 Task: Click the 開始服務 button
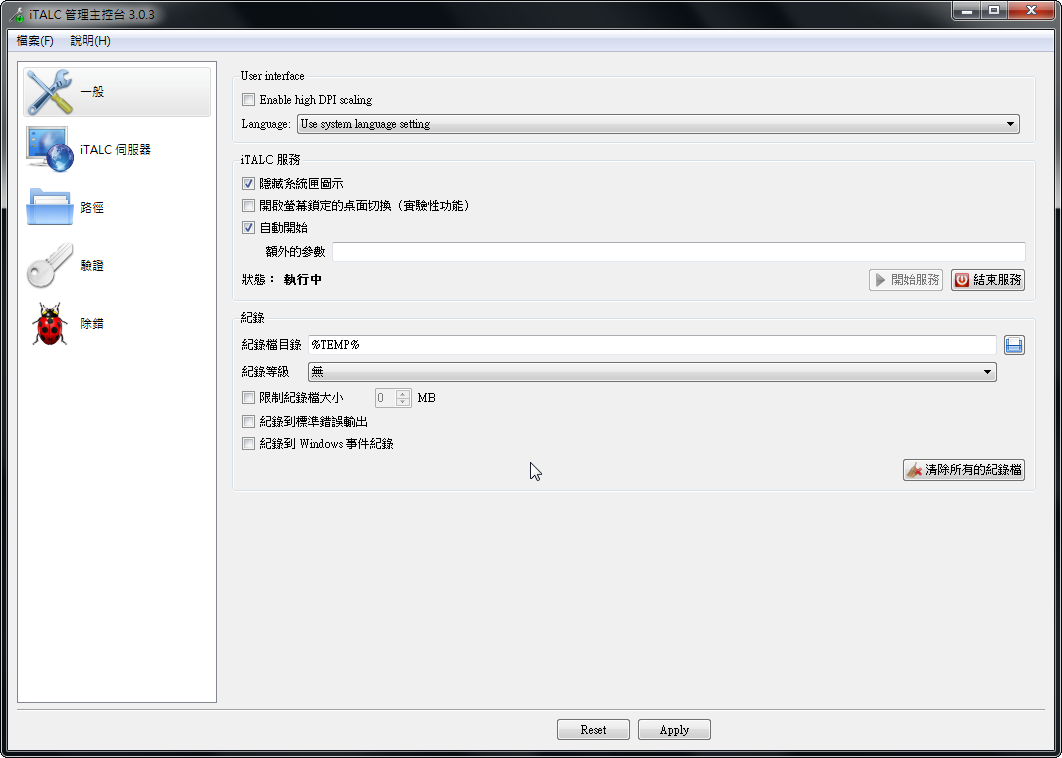coord(906,280)
